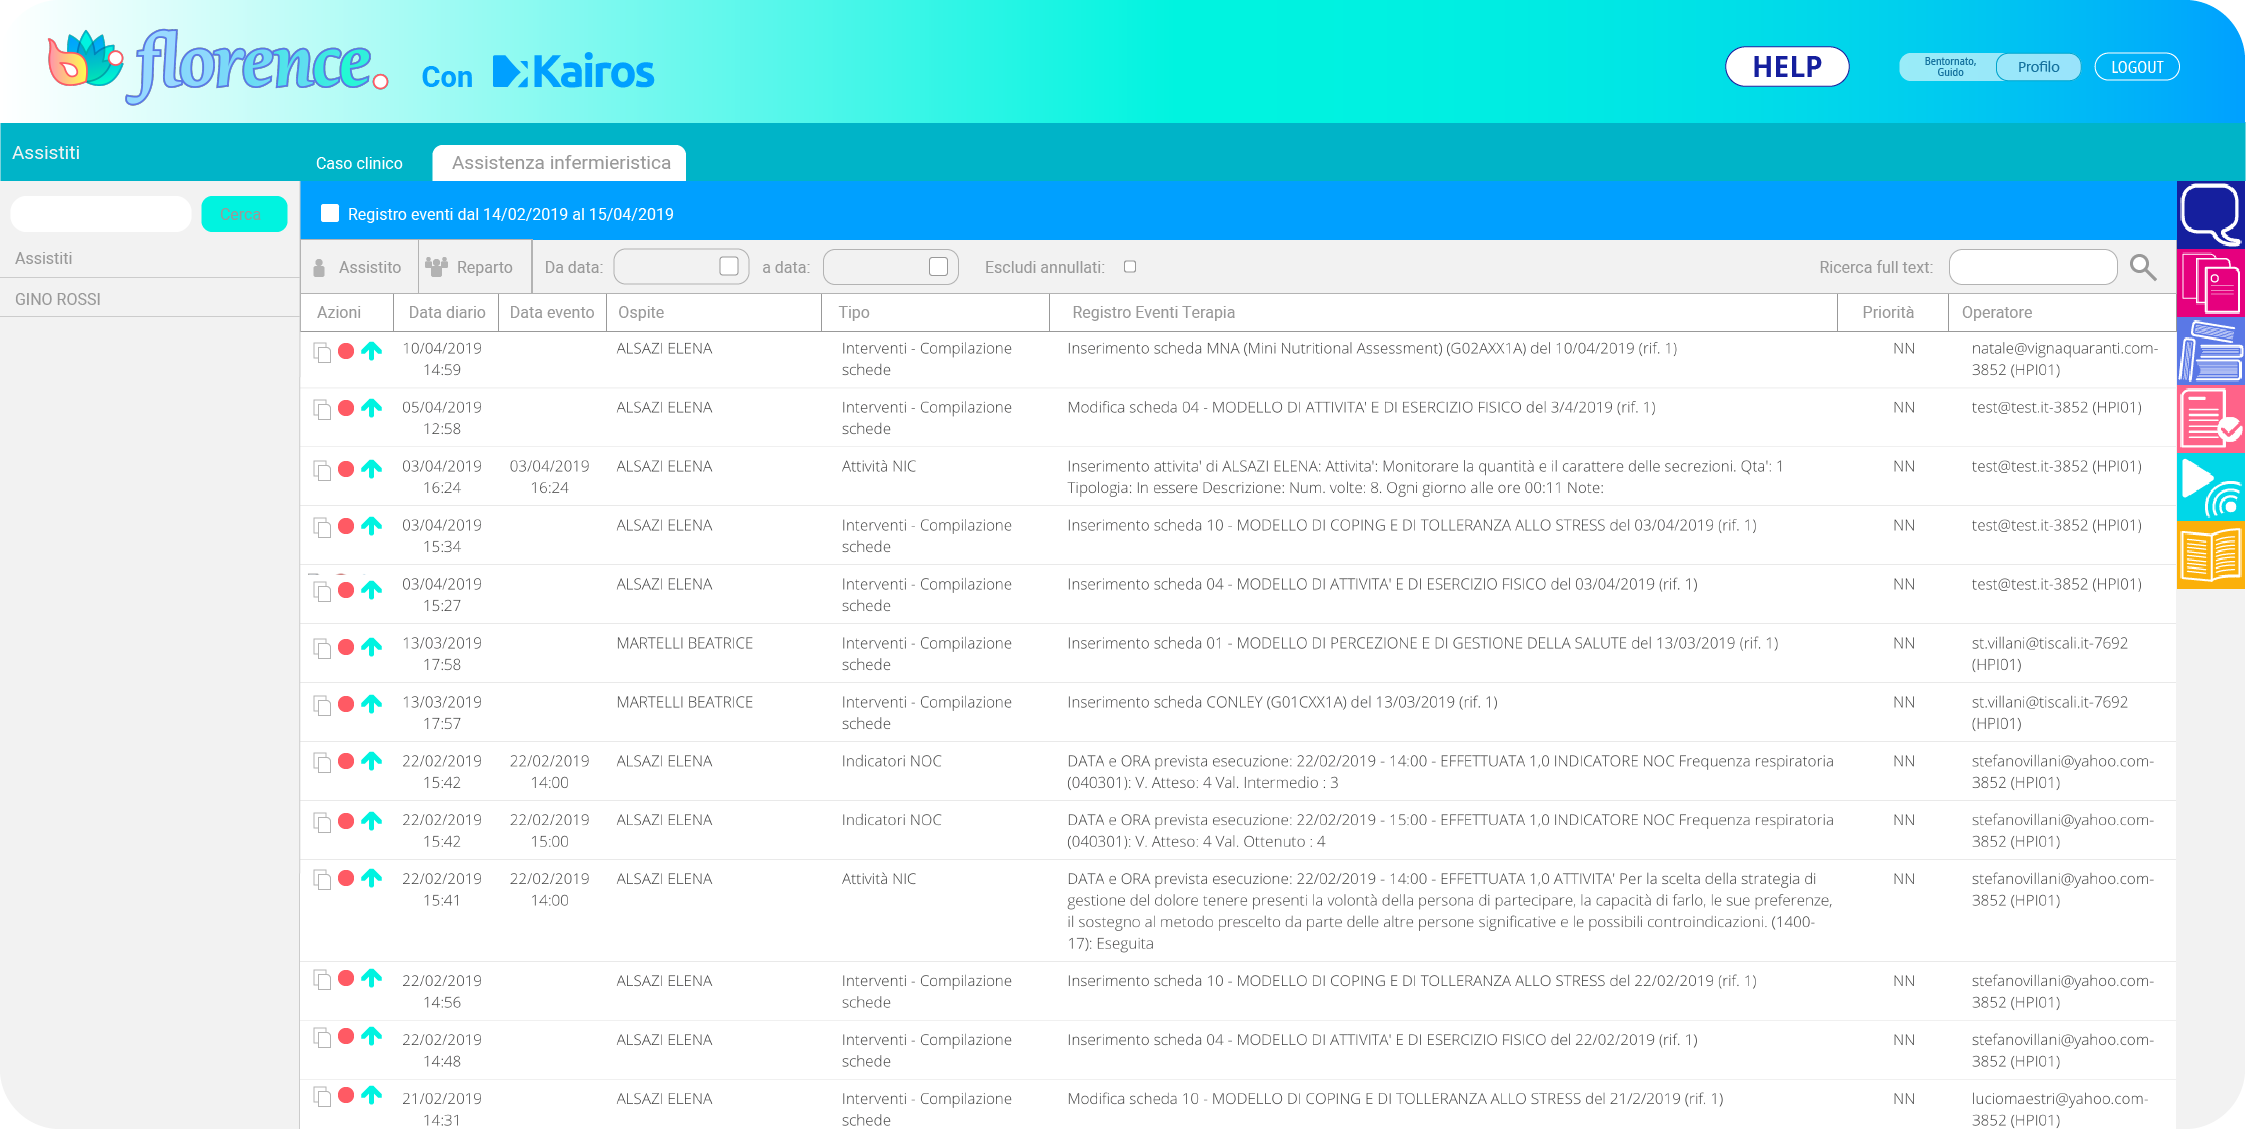Toggle the Registro eventi header checkbox
This screenshot has width=2246, height=1129.
click(330, 213)
